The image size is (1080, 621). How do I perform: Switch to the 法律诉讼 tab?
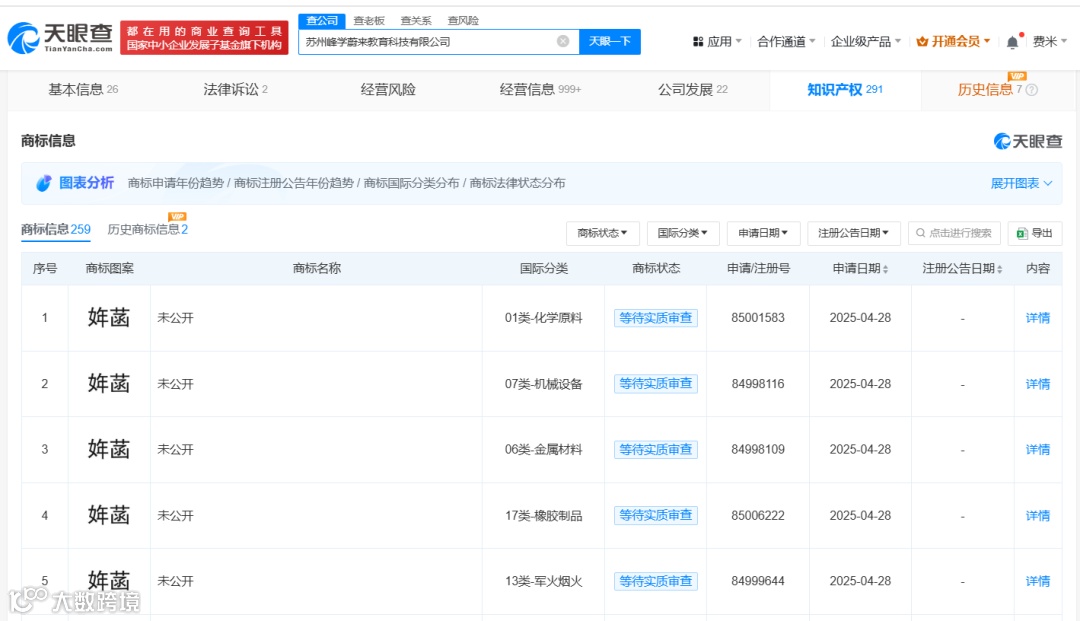click(x=236, y=90)
